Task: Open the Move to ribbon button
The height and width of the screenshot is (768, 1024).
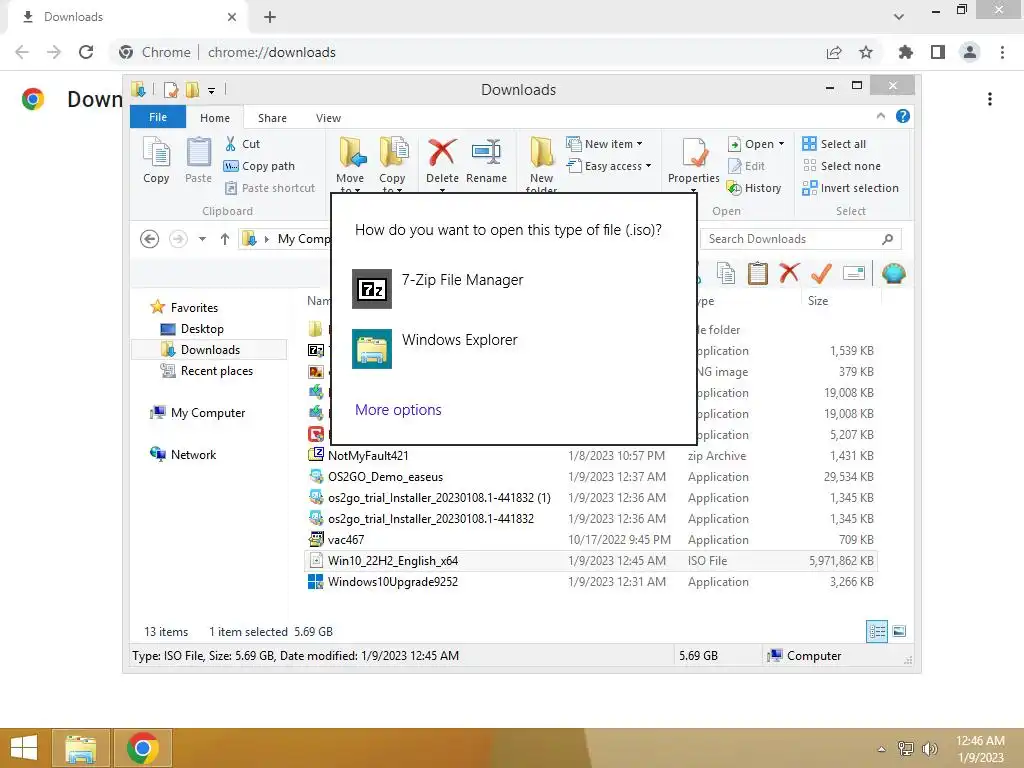Action: (350, 164)
